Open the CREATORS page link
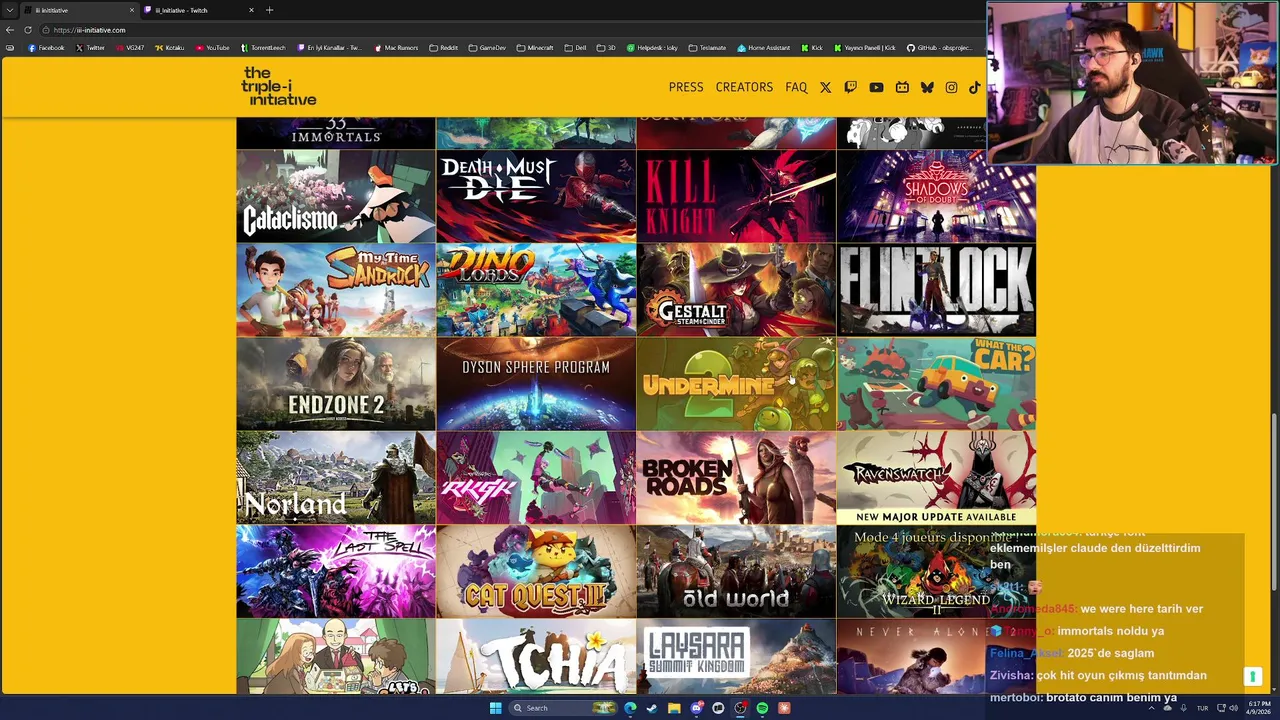Viewport: 1280px width, 720px height. (x=744, y=88)
